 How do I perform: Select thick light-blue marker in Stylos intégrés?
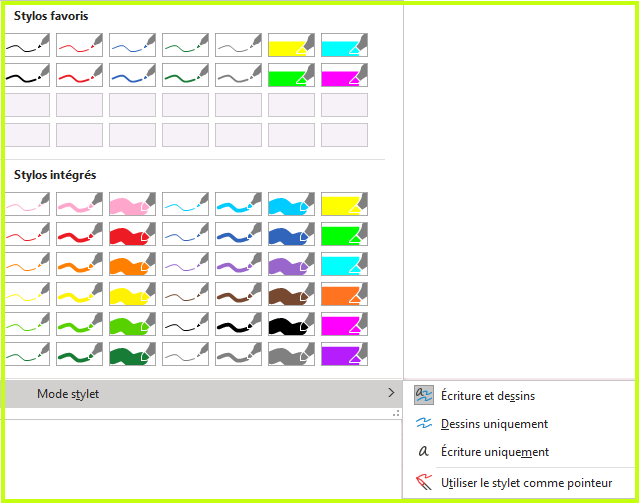[x=291, y=204]
